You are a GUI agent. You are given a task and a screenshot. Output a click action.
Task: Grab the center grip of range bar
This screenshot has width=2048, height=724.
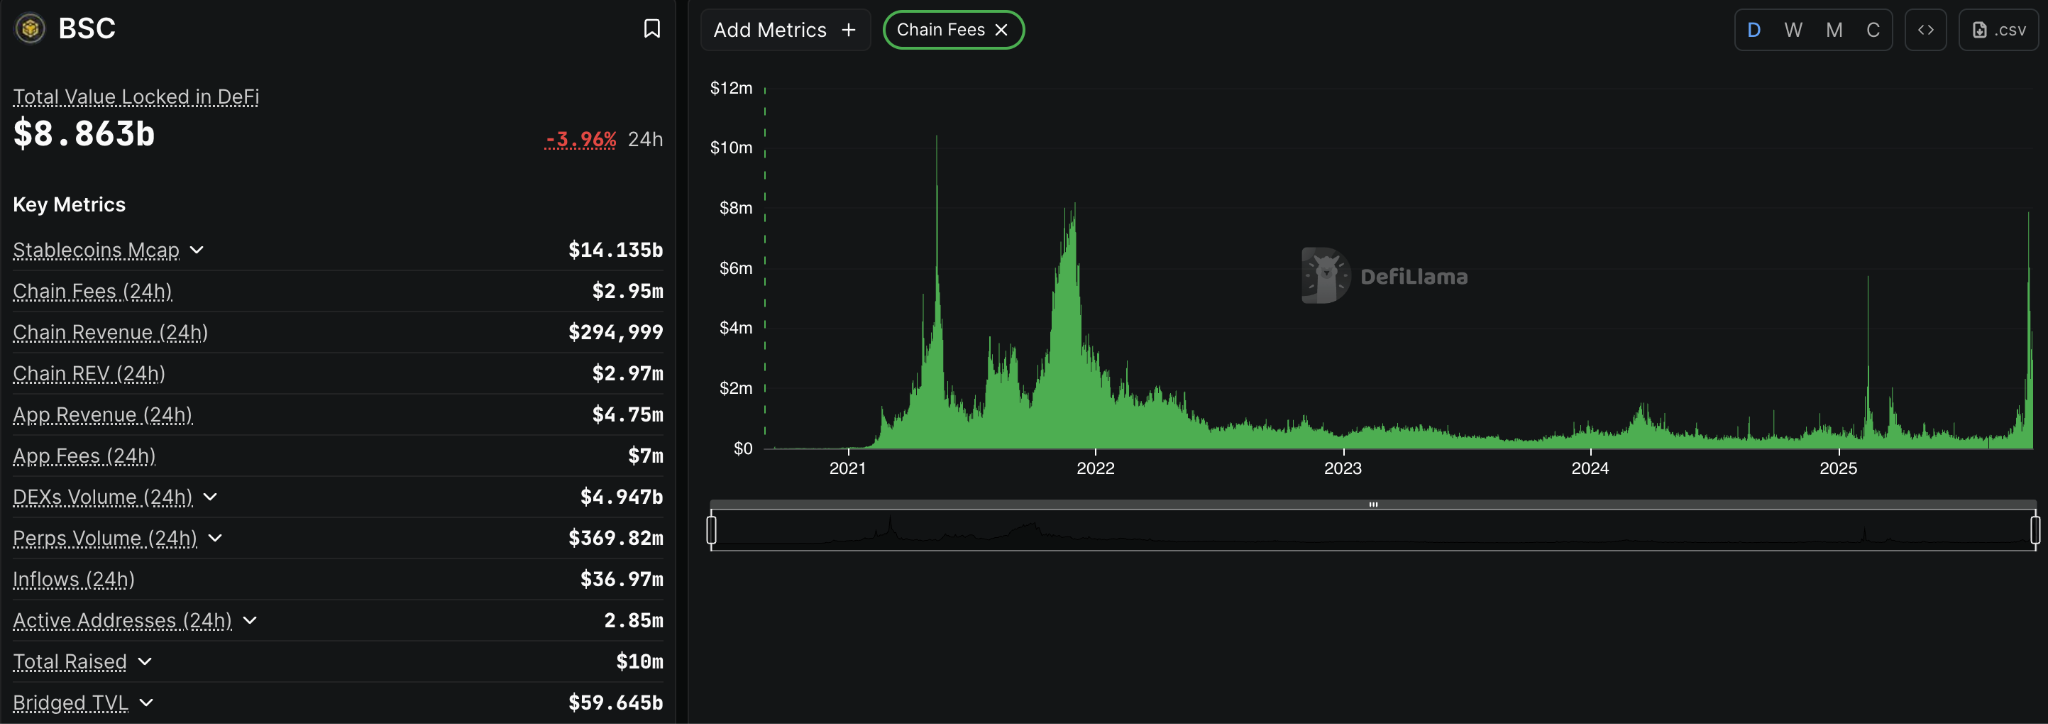pos(1373,505)
